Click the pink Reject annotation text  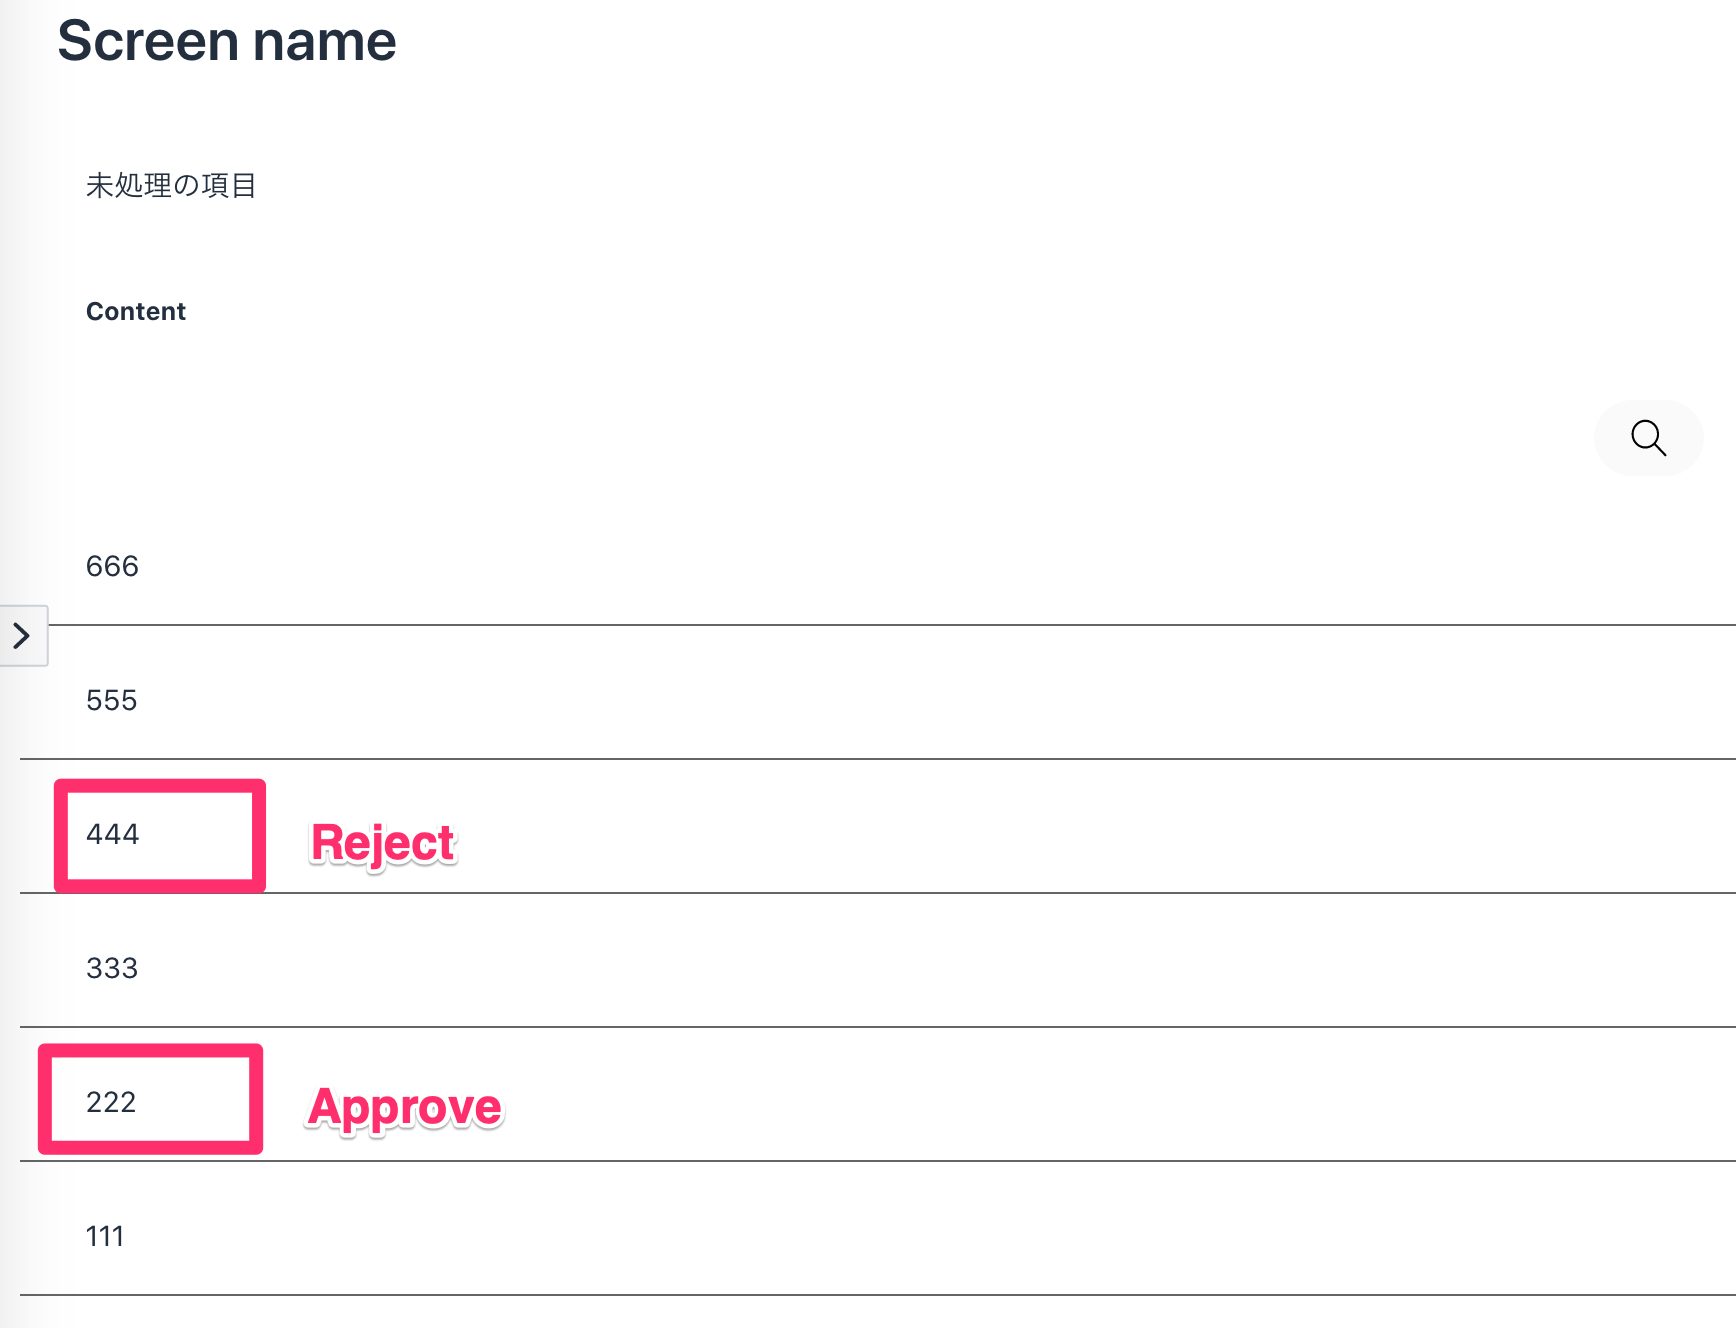click(383, 842)
